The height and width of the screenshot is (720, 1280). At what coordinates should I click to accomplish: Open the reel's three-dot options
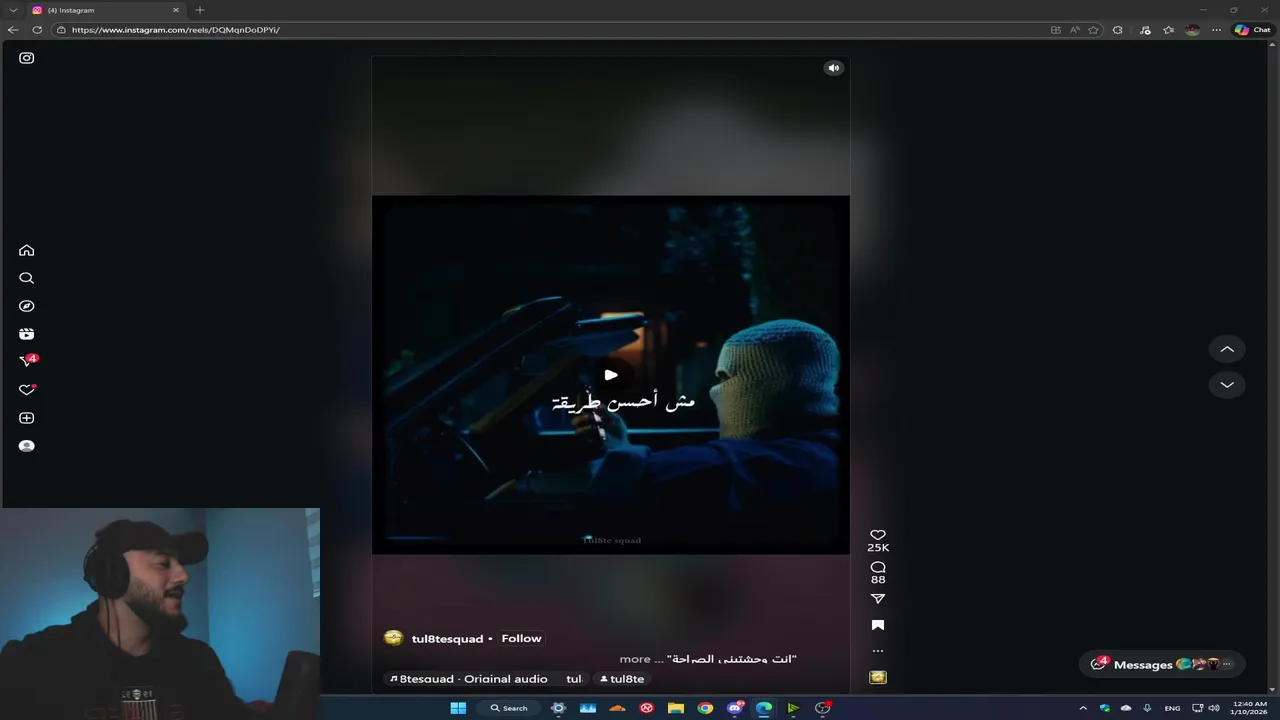click(878, 651)
